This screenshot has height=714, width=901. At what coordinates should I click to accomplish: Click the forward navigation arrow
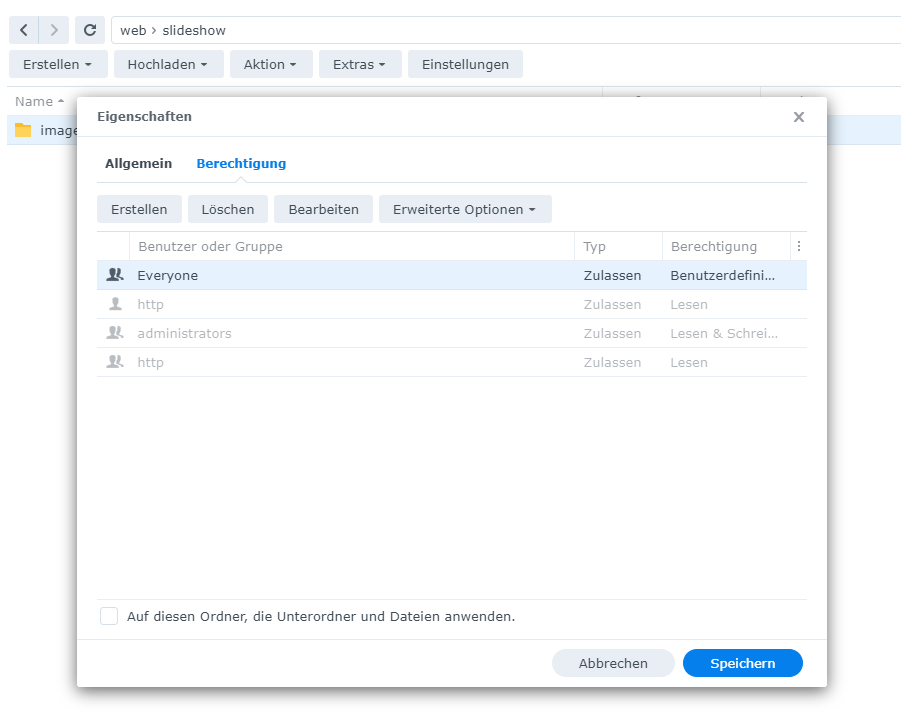pos(54,30)
